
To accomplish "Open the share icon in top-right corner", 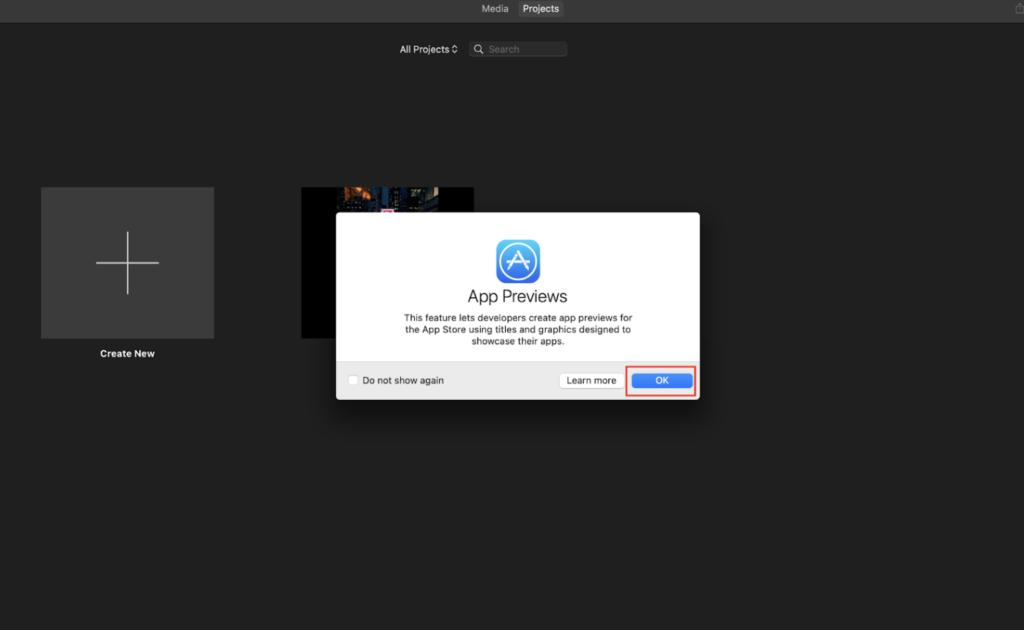I will tap(1018, 9).
